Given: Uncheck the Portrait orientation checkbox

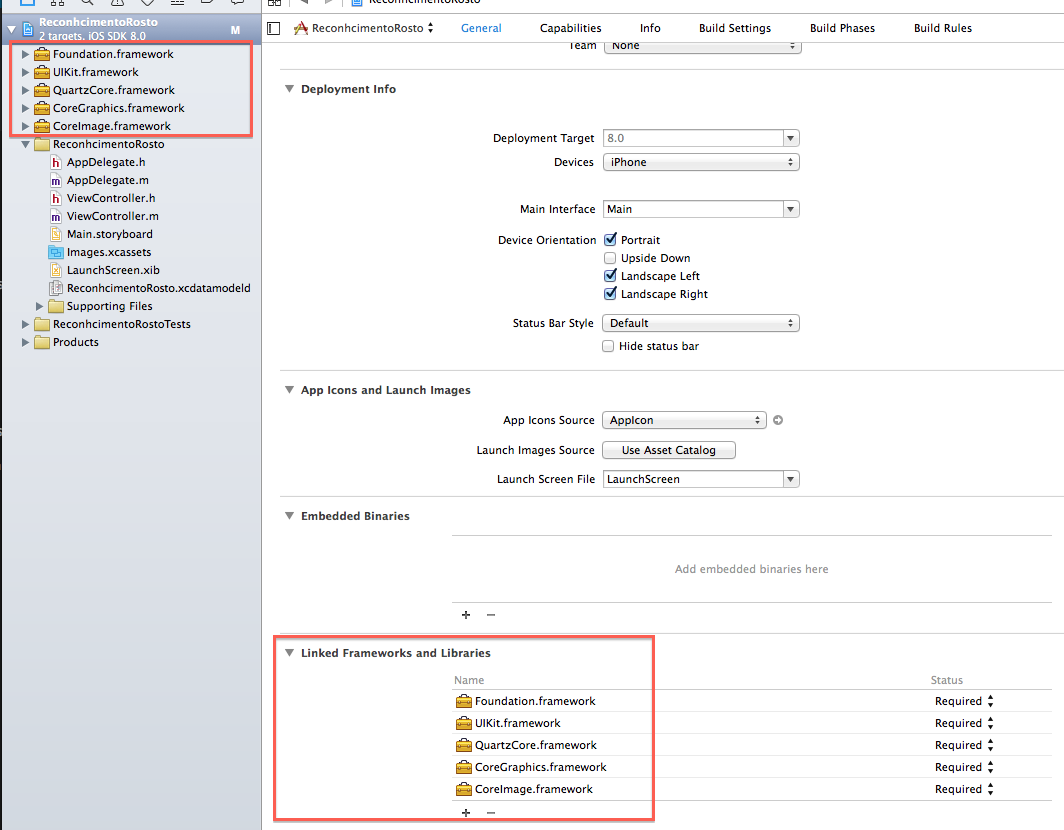Looking at the screenshot, I should coord(610,240).
